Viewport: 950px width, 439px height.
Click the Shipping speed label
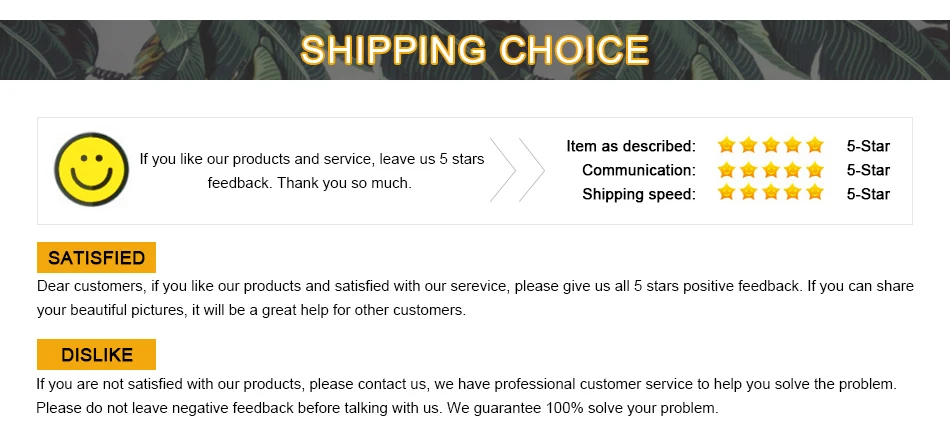point(639,194)
